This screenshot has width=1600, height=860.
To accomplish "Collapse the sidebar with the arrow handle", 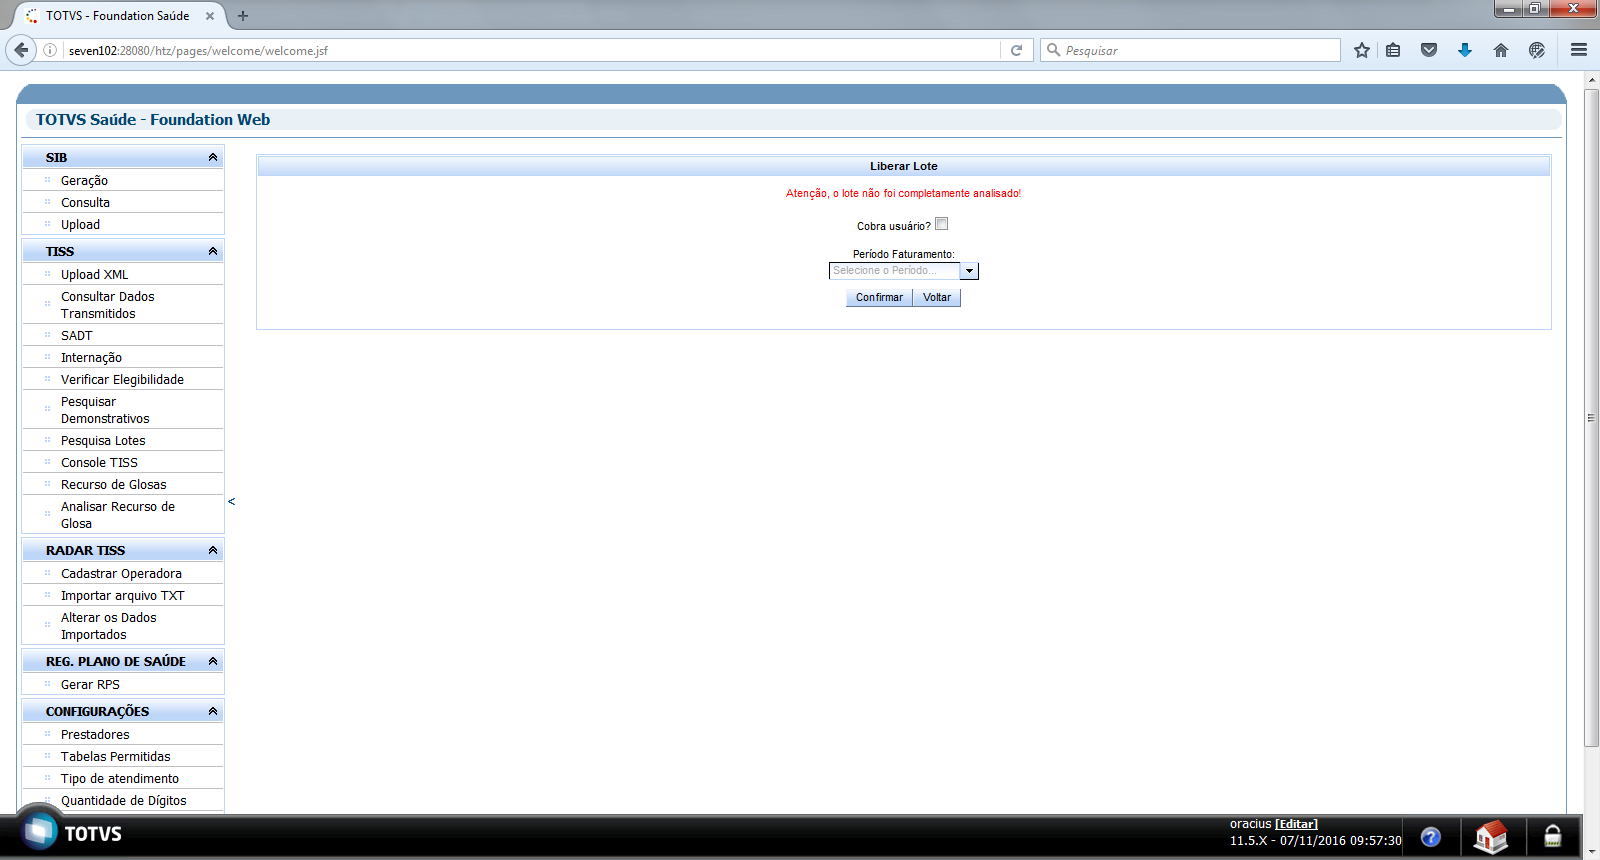I will tap(232, 502).
